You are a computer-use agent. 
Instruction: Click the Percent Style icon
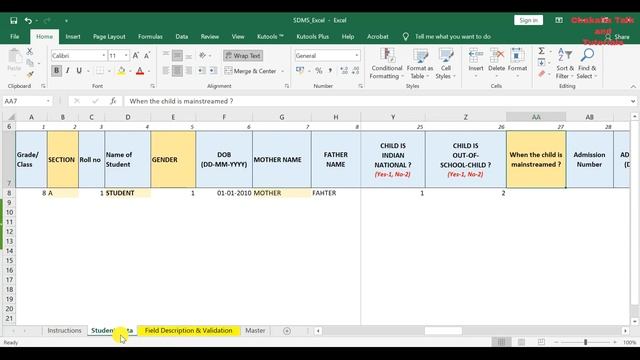click(x=319, y=71)
